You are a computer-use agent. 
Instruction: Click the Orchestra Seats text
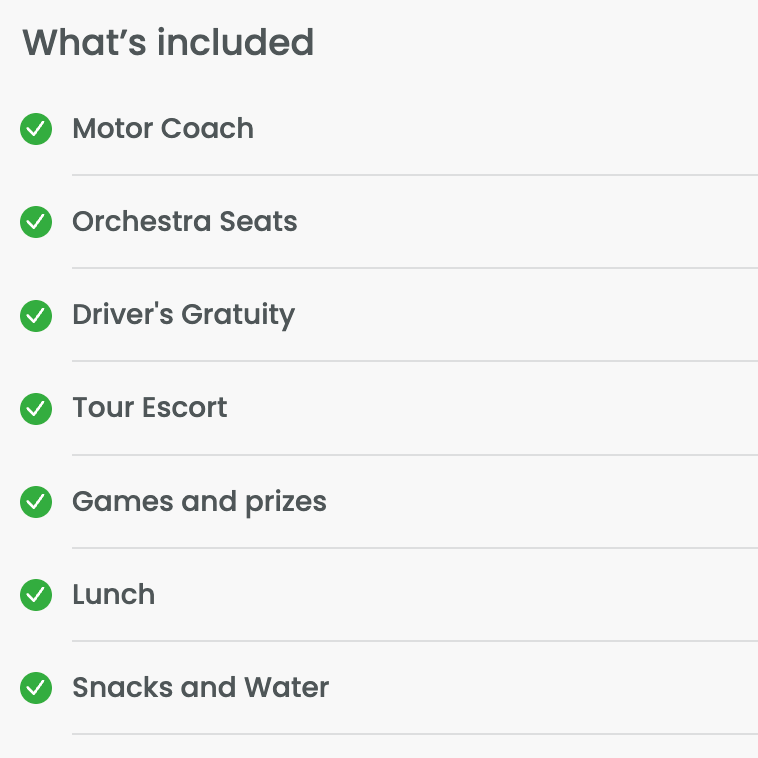[x=185, y=222]
